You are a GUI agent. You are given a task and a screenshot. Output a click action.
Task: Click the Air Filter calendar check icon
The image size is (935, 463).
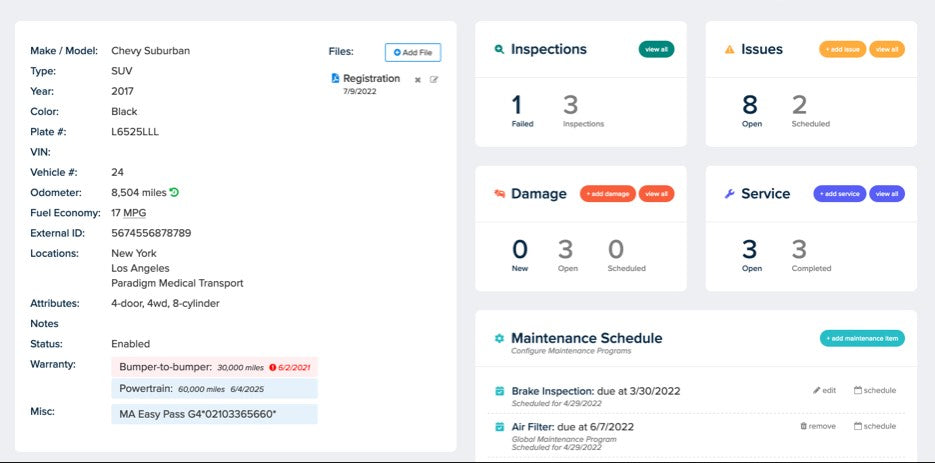[x=500, y=427]
